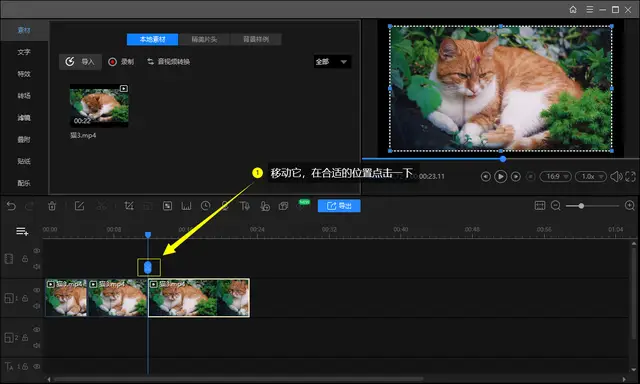Image resolution: width=640 pixels, height=384 pixels.
Task: Click the timeline zoom slider knob
Action: tap(581, 206)
